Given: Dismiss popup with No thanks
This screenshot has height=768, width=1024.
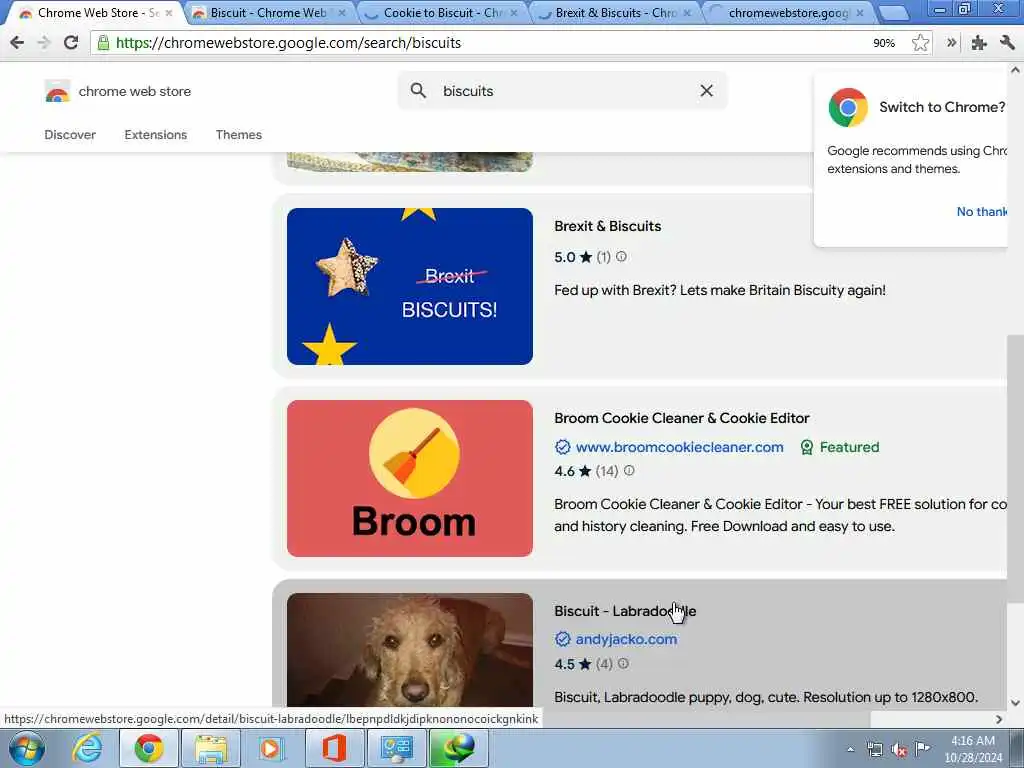Looking at the screenshot, I should click(982, 212).
